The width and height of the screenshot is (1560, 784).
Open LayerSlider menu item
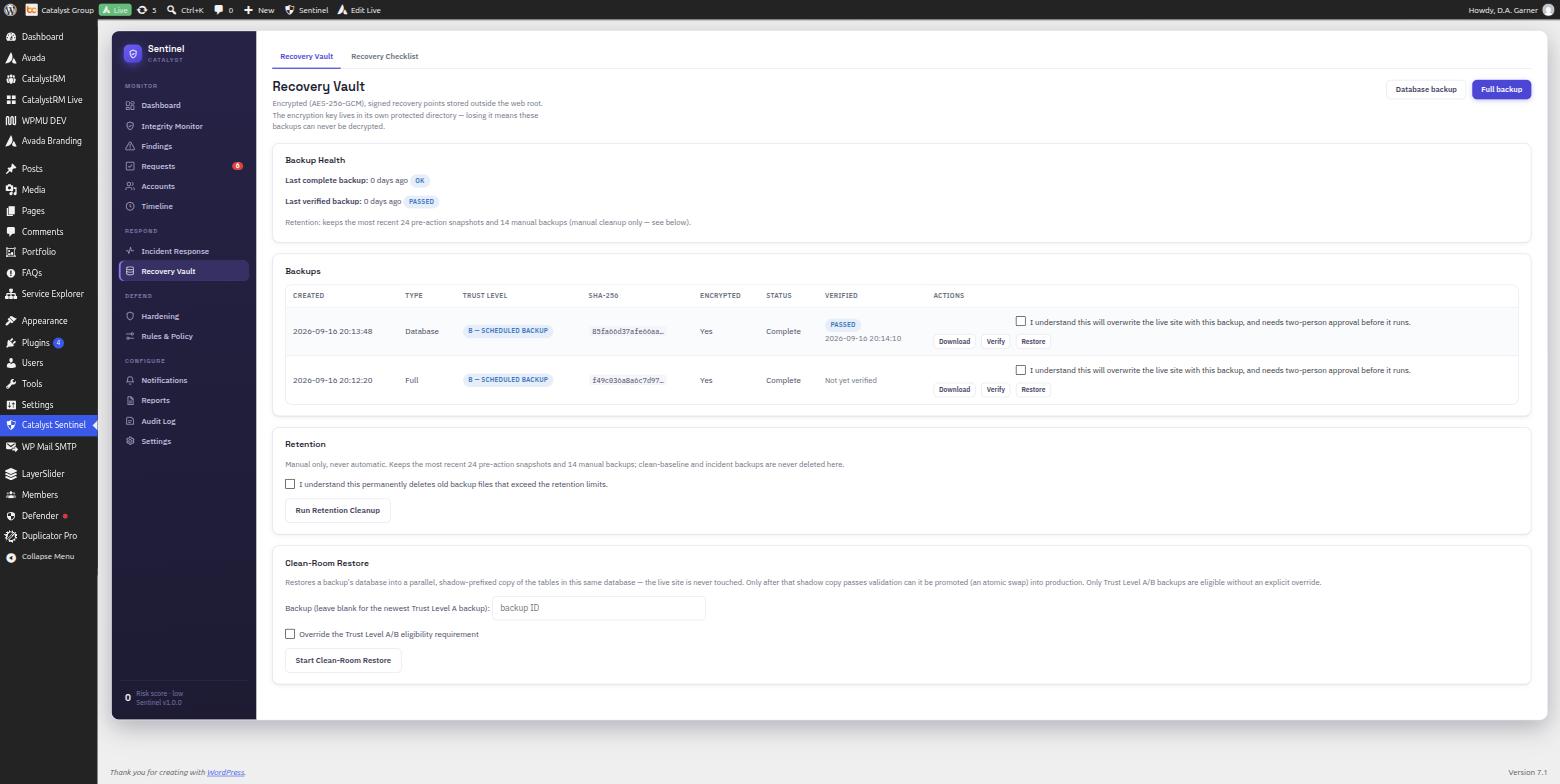coord(49,474)
